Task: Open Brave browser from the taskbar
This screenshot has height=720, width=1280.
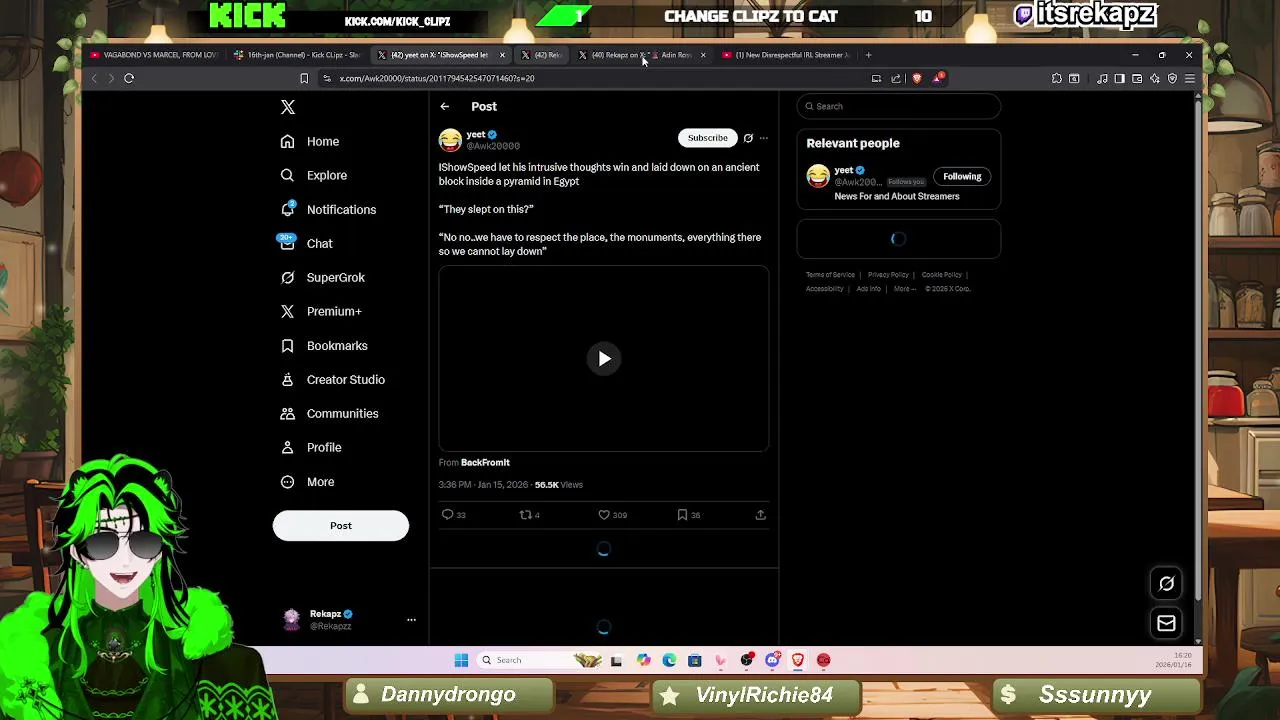Action: point(798,660)
